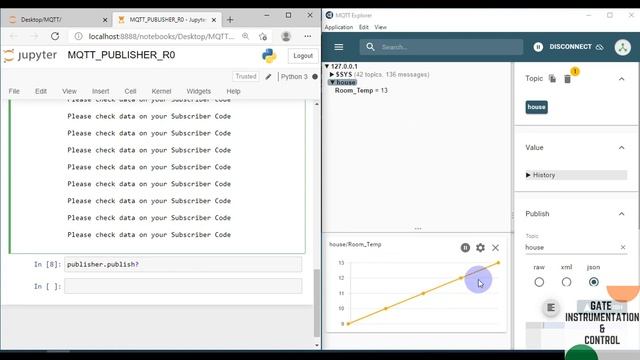Image resolution: width=640 pixels, height=360 pixels.
Task: Rename notebook title MQTT_PUBLISHER_R0
Action: coord(121,55)
